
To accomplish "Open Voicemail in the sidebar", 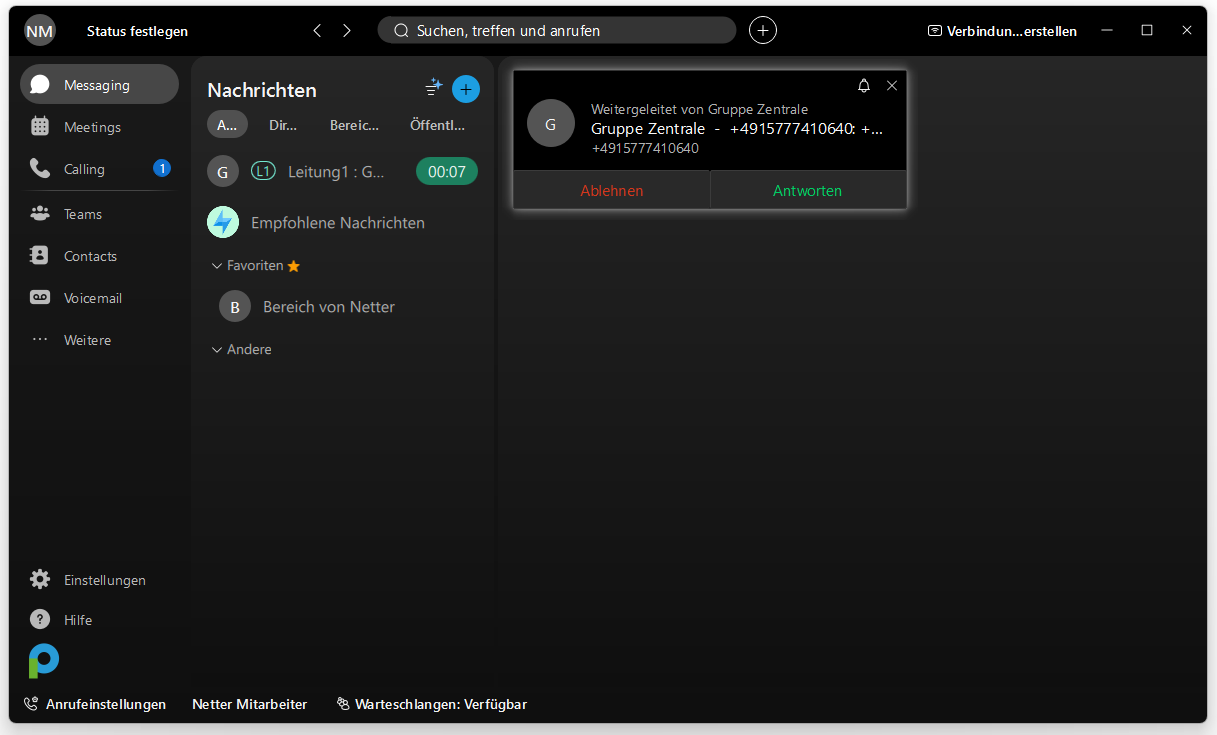I will tap(92, 298).
